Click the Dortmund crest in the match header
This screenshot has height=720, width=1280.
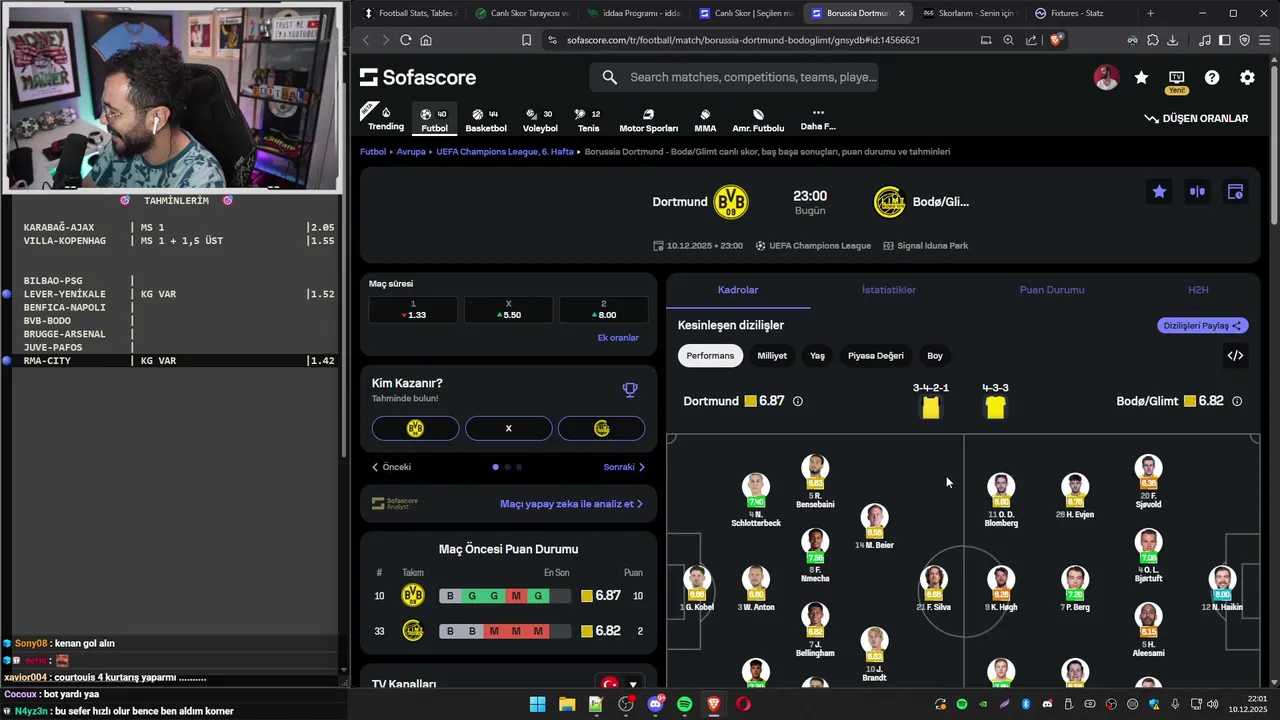731,201
